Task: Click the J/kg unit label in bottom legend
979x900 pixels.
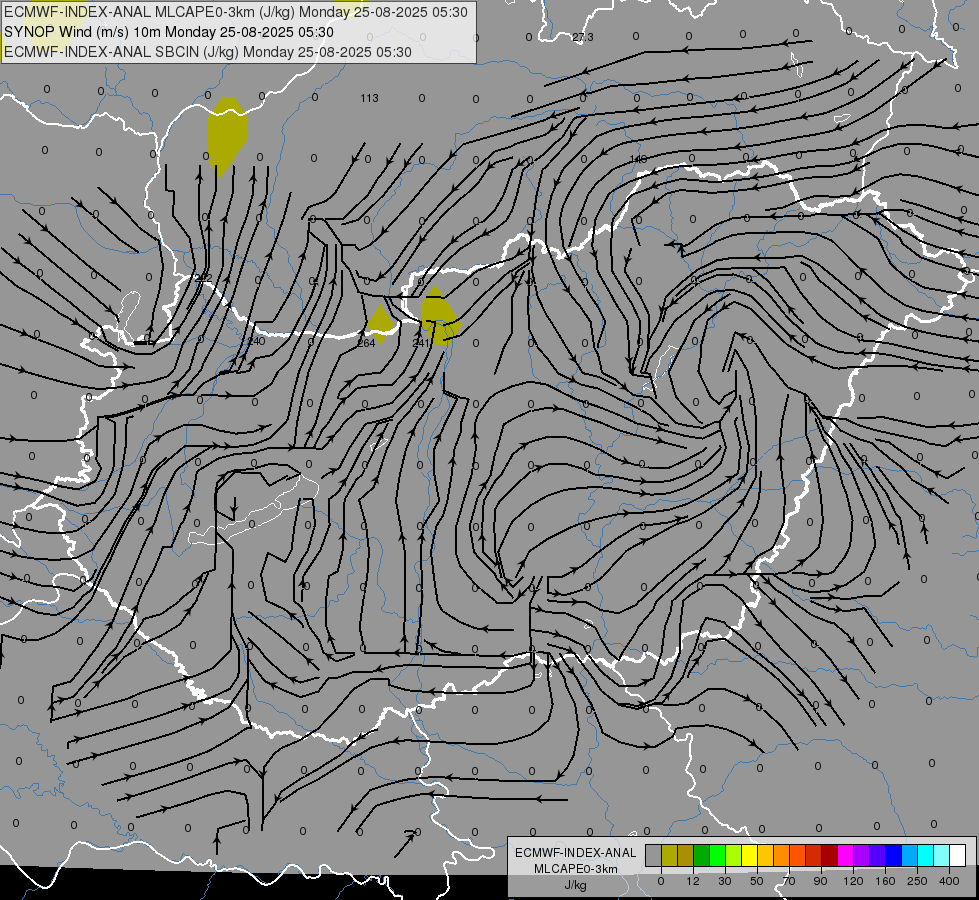Action: (576, 885)
